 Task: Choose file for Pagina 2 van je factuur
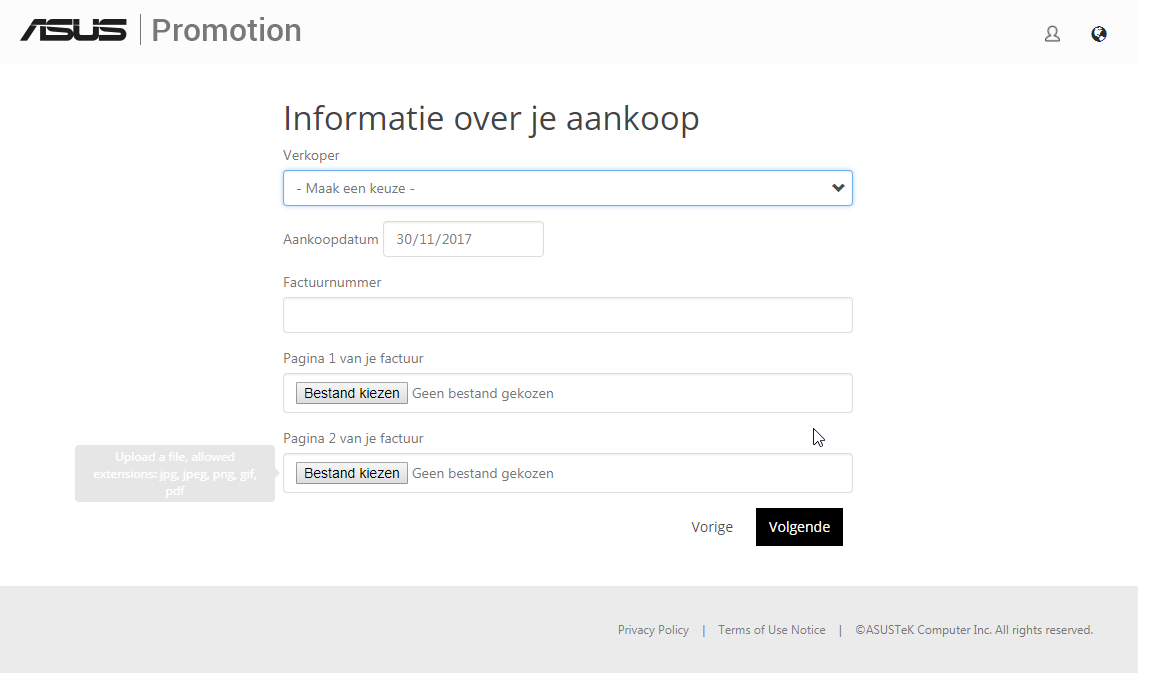tap(351, 473)
